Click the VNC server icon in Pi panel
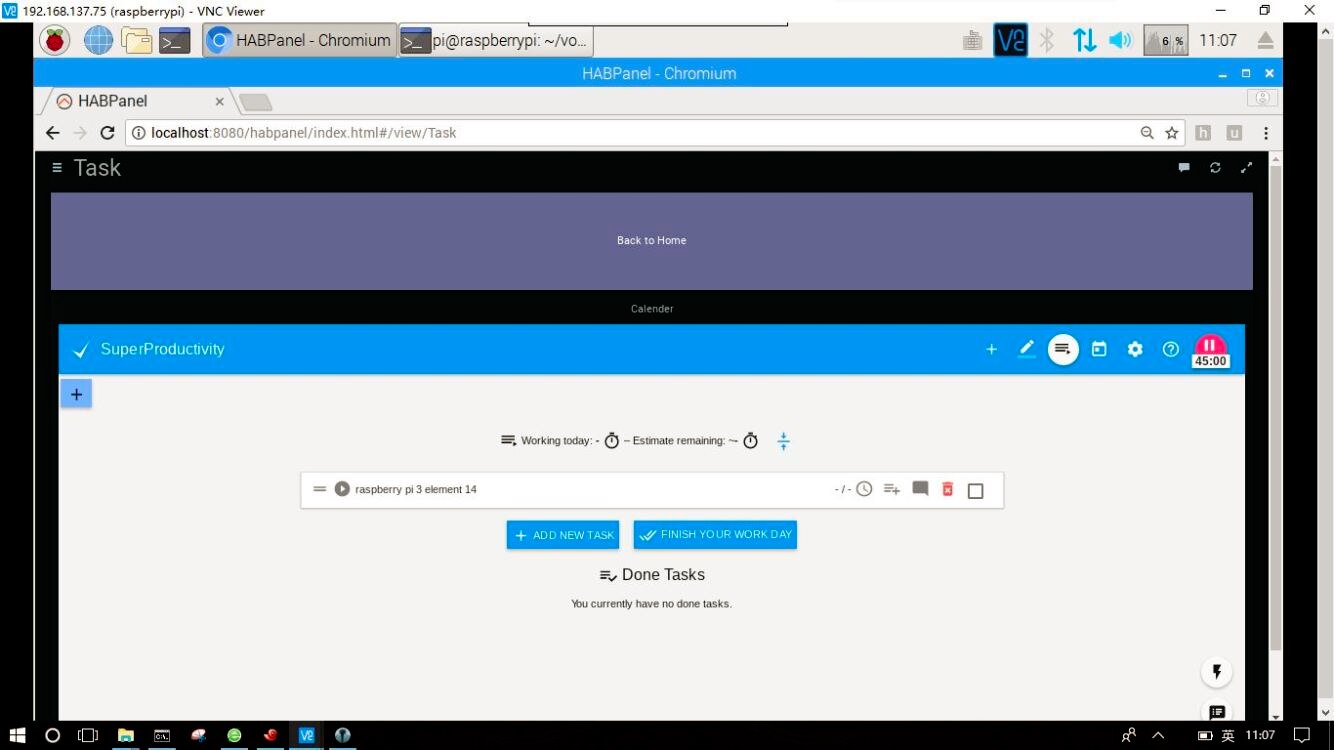 coord(1010,40)
